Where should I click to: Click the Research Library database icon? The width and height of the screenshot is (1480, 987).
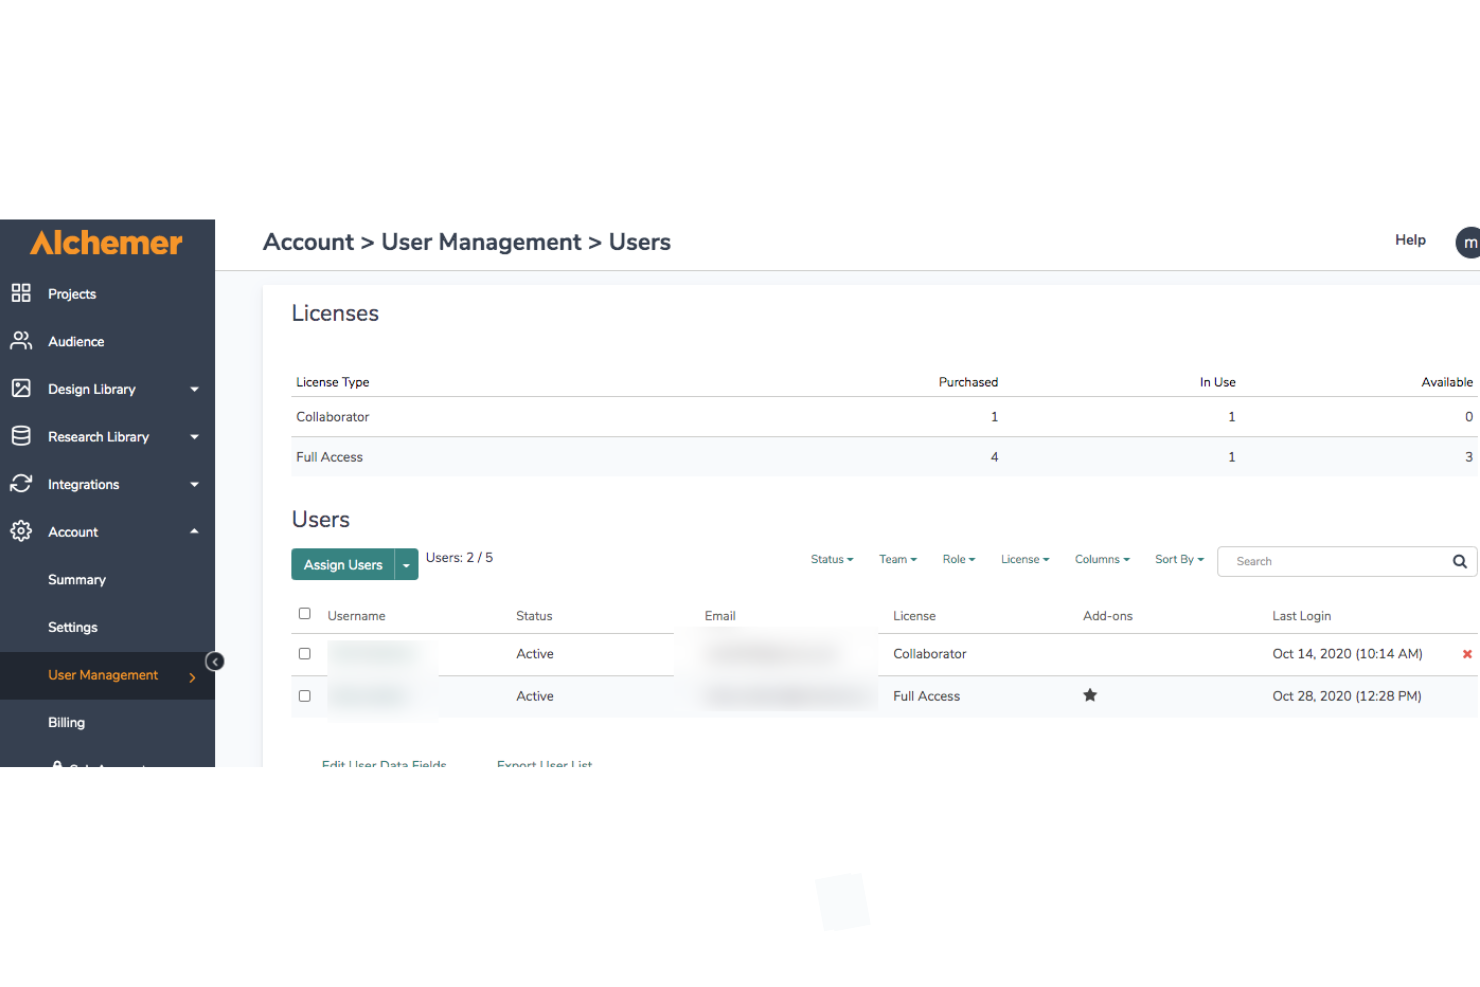(x=21, y=436)
